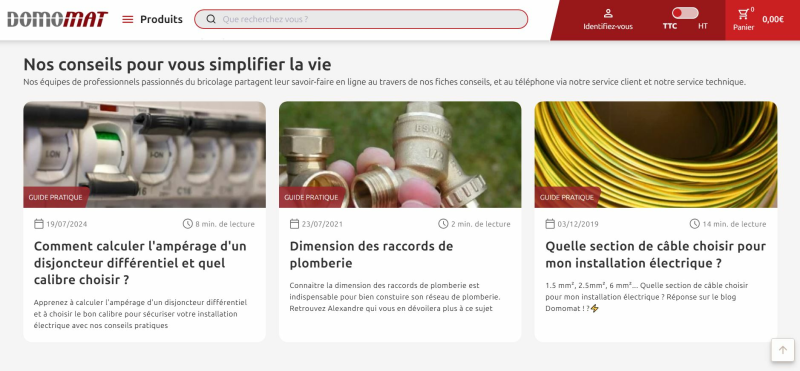The image size is (800, 371).
Task: Click the Domomat logo
Action: tap(57, 19)
